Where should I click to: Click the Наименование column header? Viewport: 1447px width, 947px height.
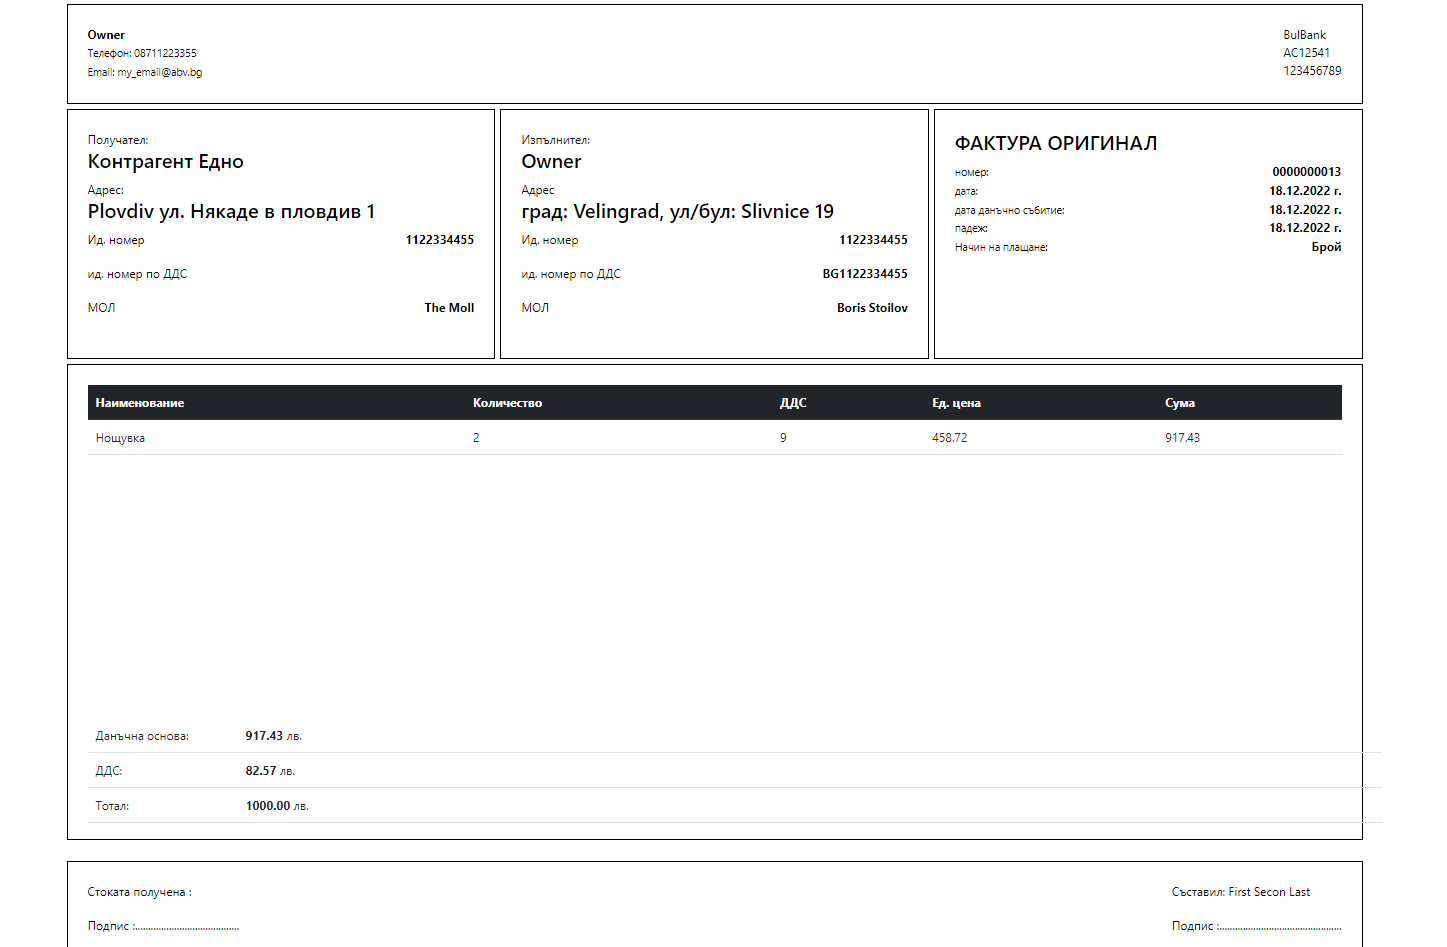point(139,402)
